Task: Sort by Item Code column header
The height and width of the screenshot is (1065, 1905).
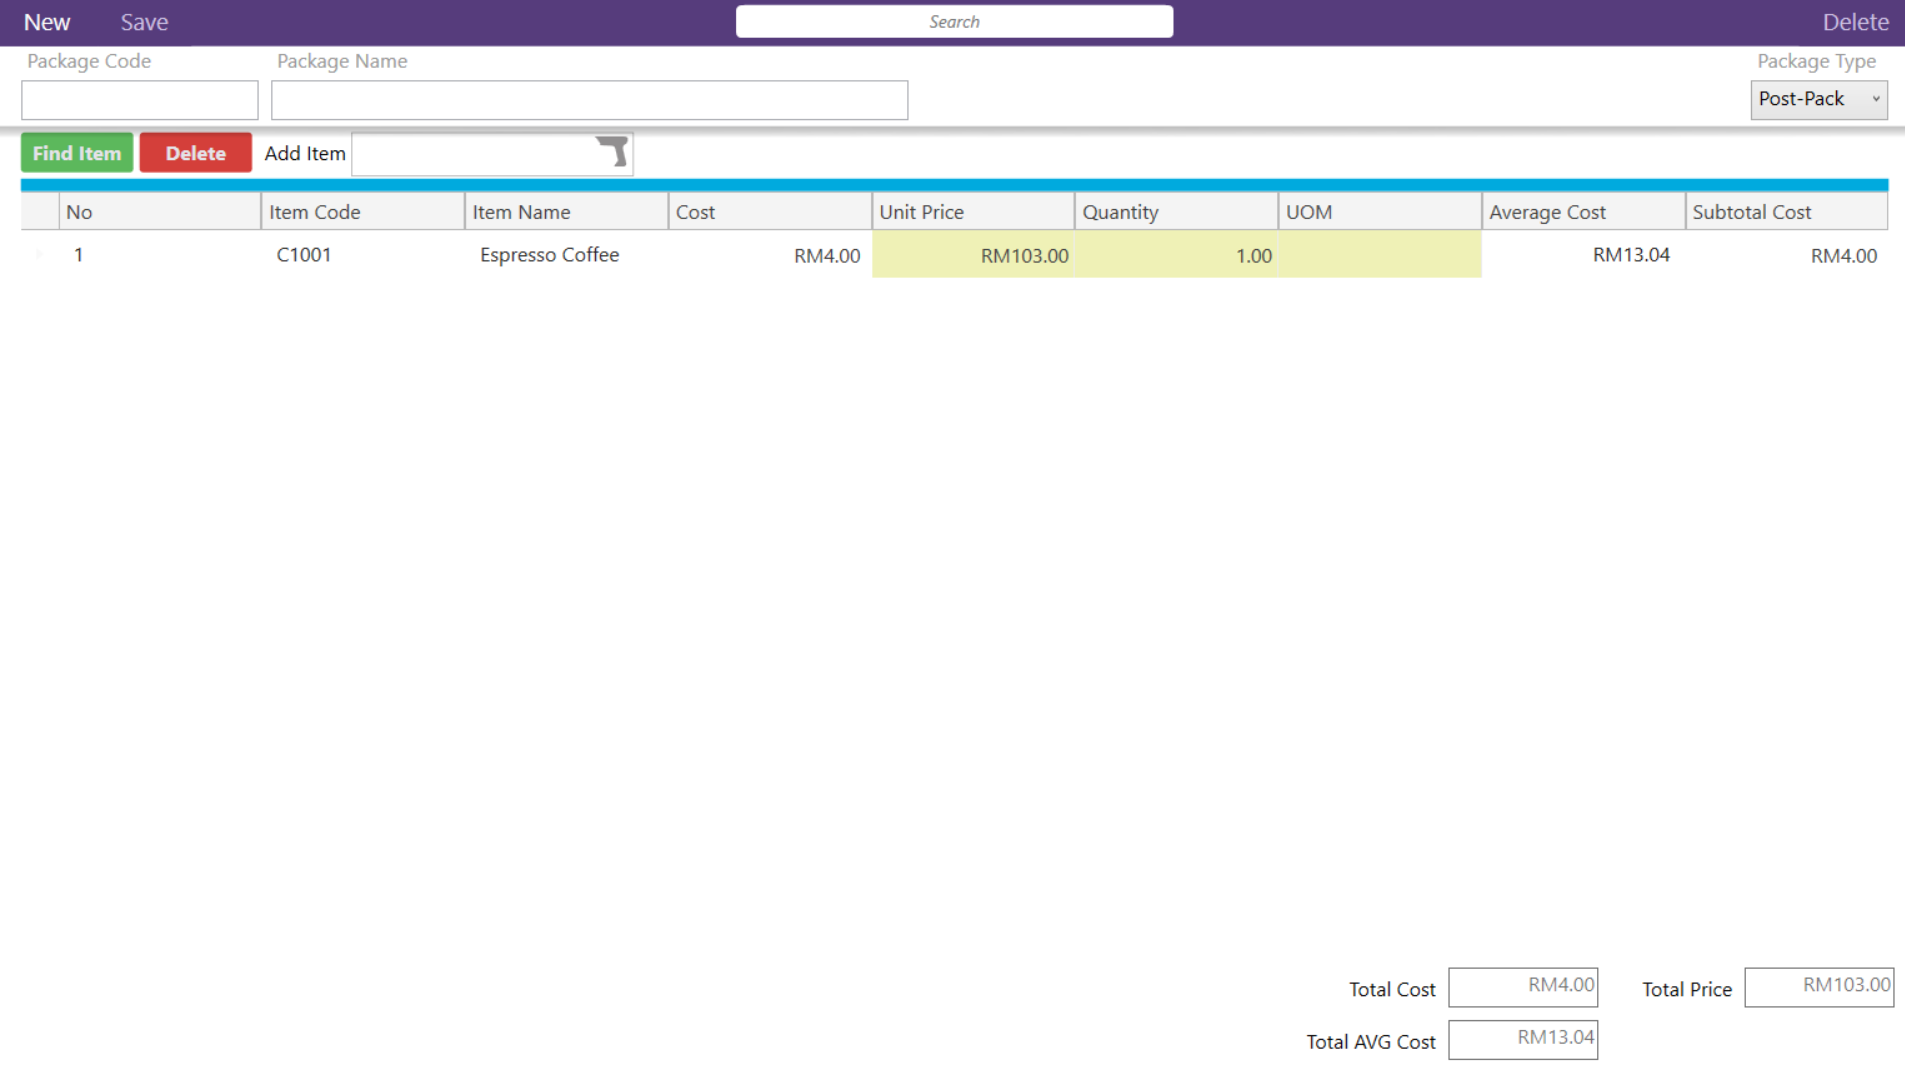Action: click(363, 212)
